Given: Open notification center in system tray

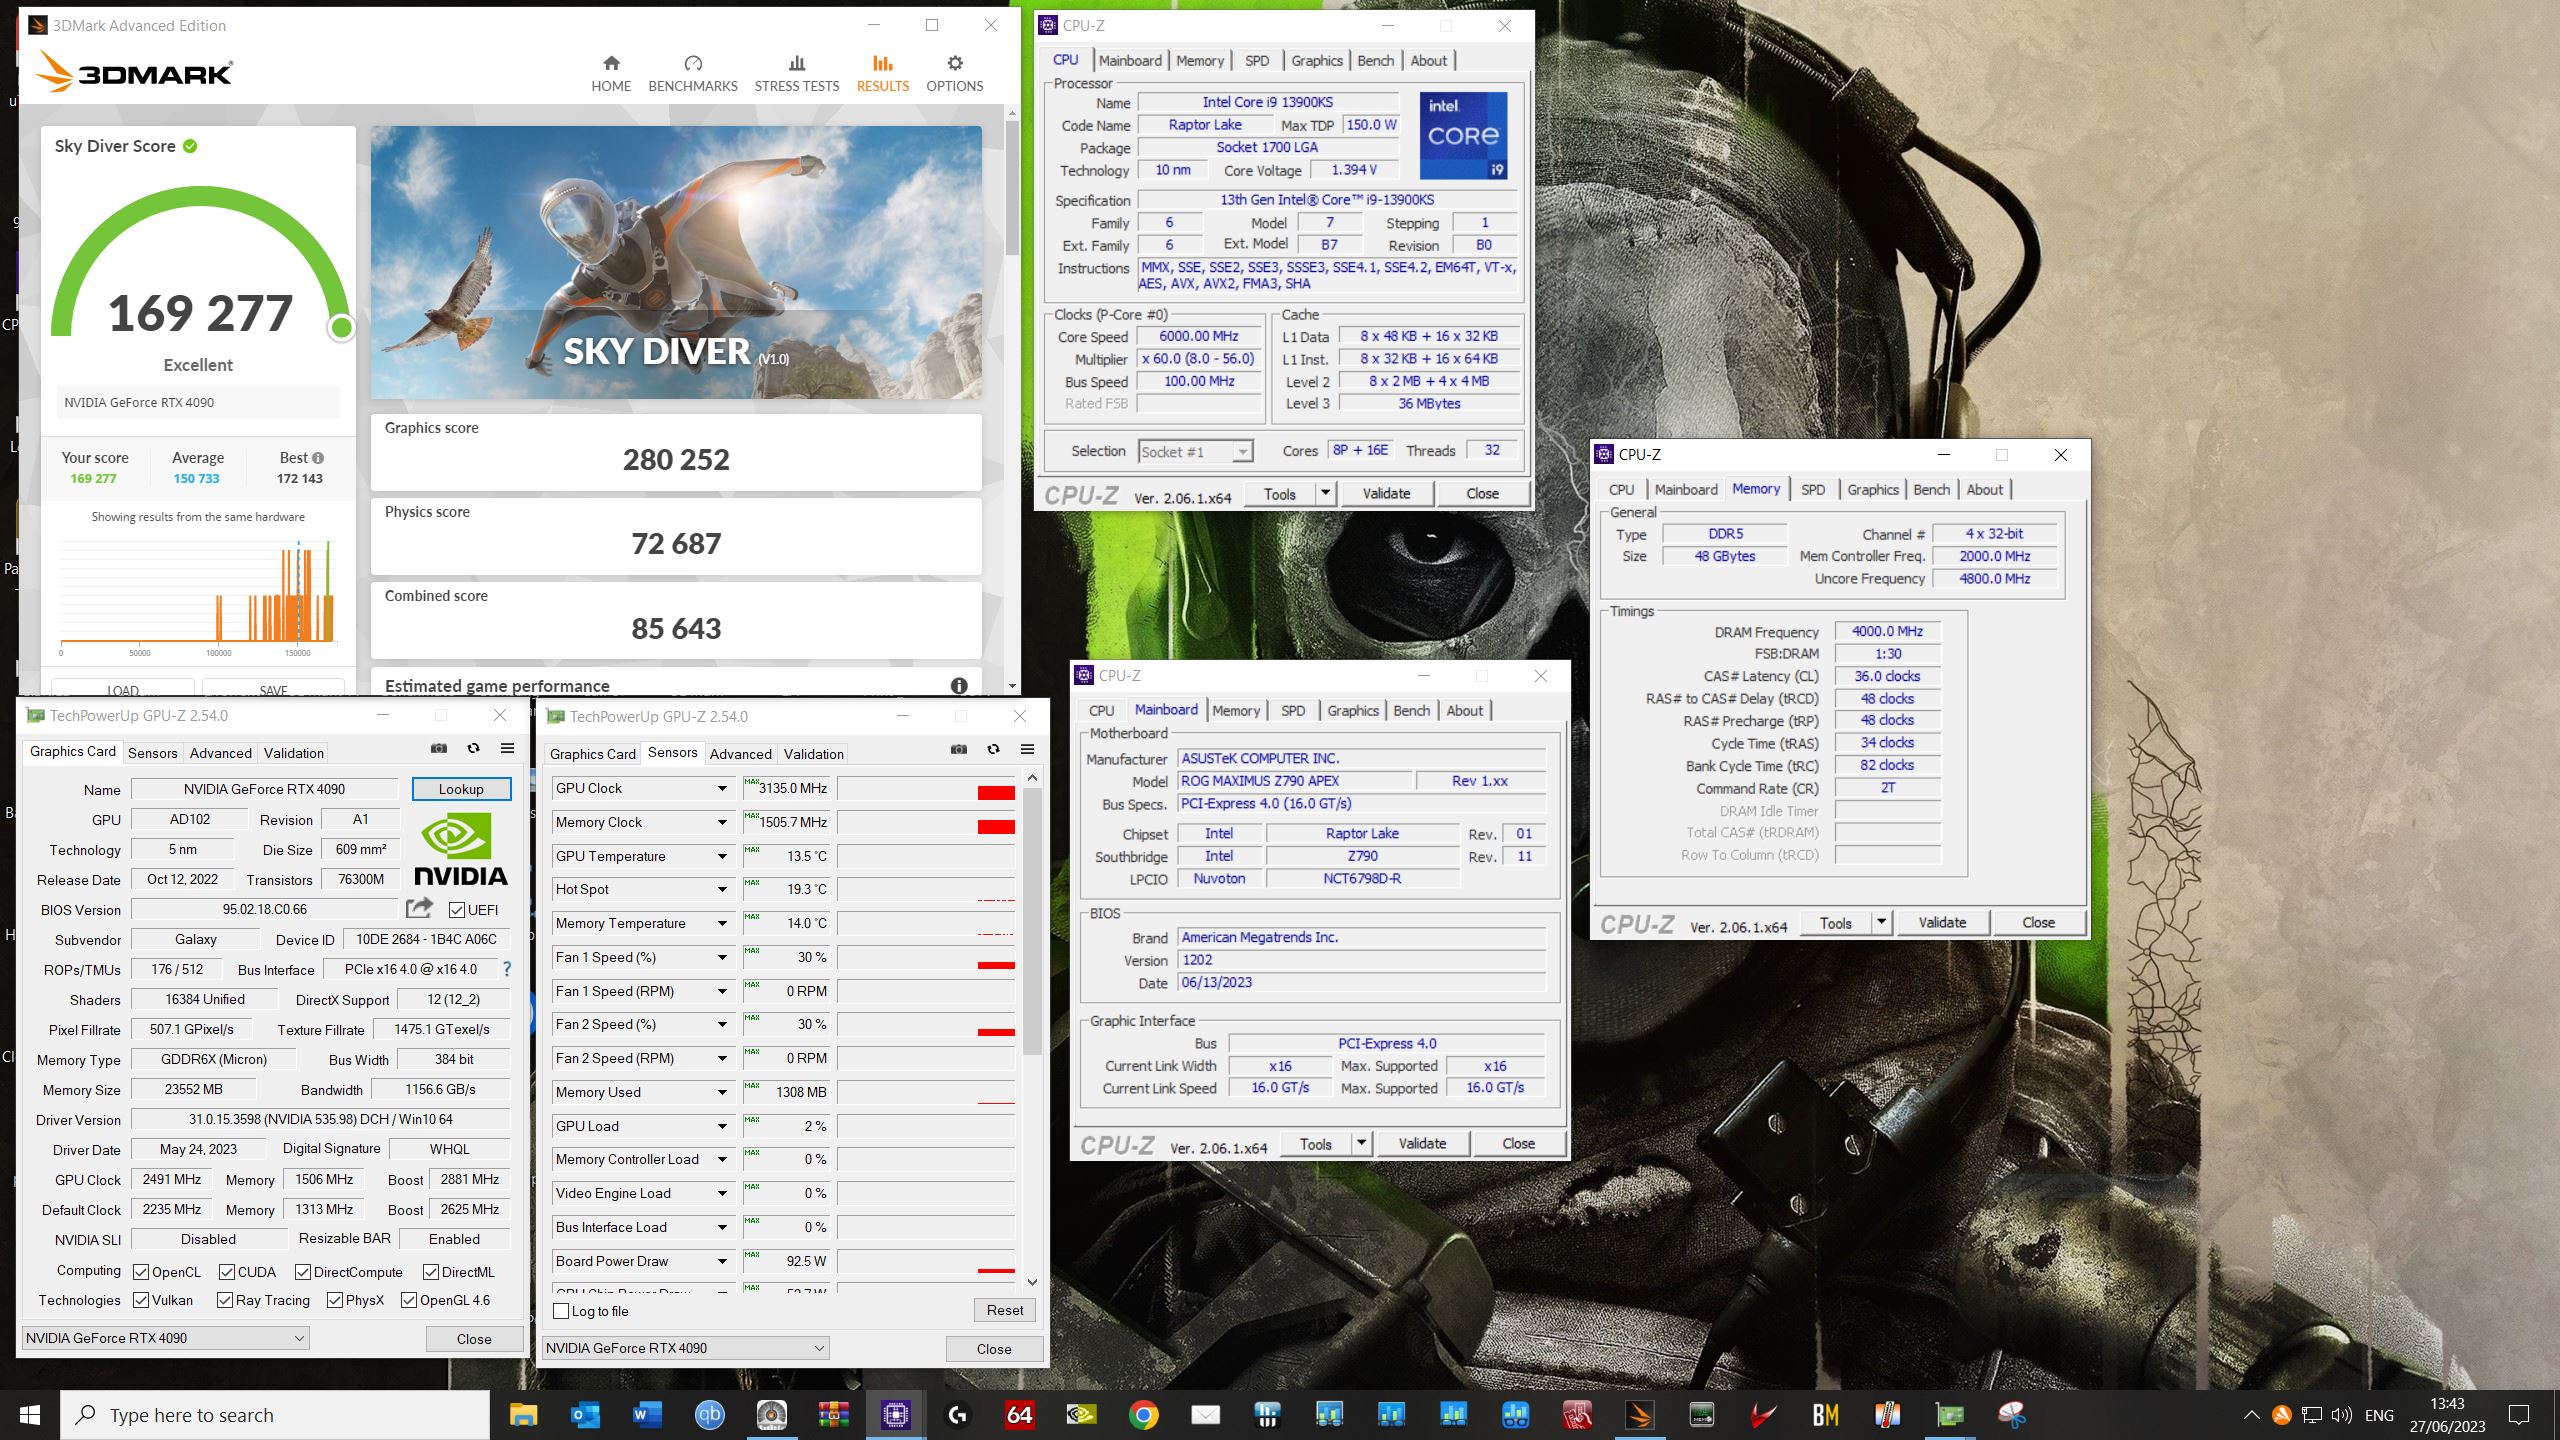Looking at the screenshot, I should (2518, 1414).
